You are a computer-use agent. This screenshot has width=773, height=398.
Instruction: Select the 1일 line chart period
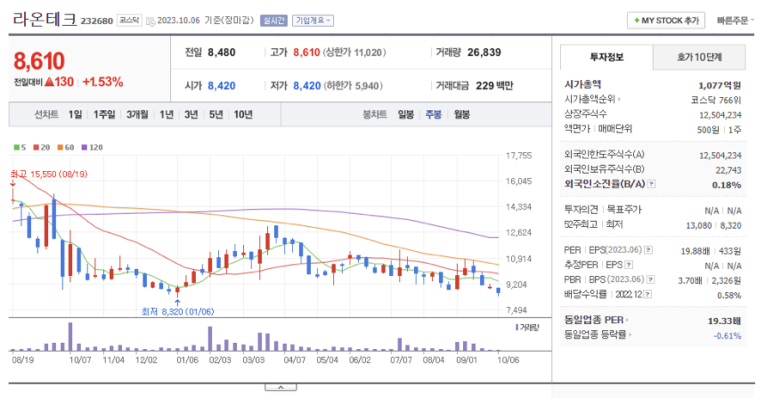tap(75, 114)
